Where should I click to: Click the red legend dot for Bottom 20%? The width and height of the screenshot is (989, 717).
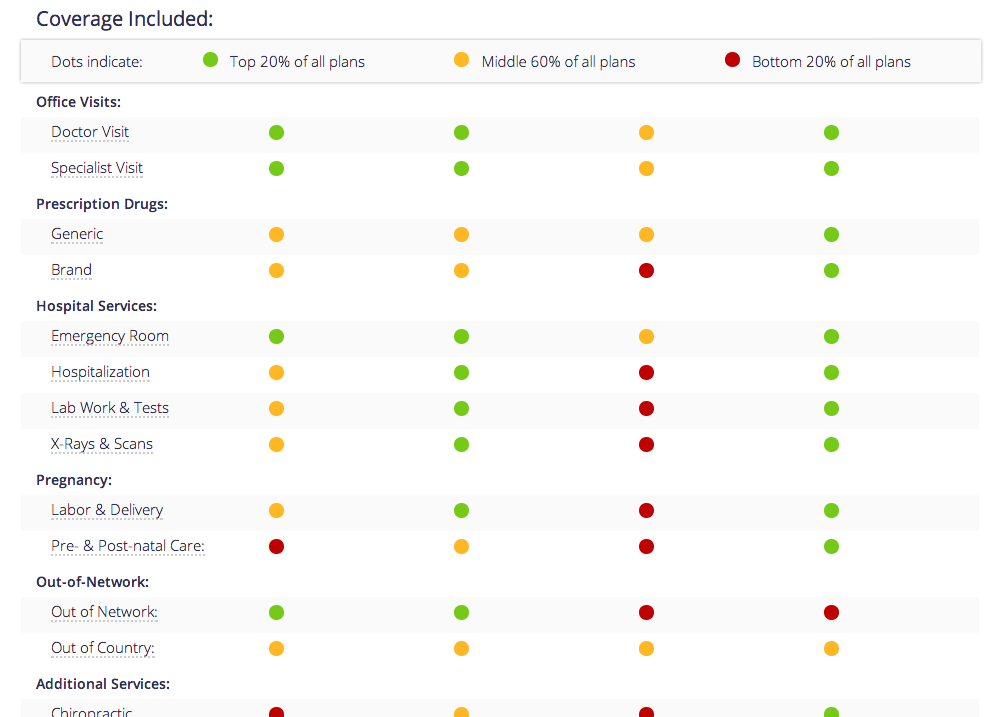tap(732, 60)
